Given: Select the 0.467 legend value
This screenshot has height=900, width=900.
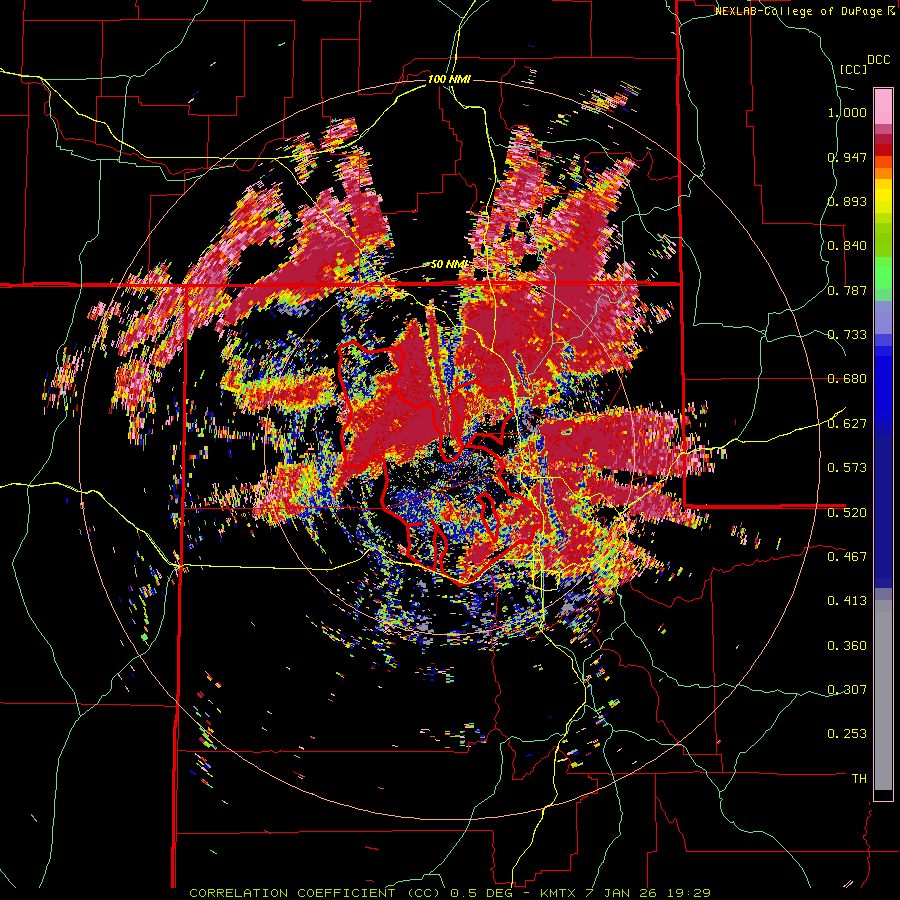Looking at the screenshot, I should (847, 557).
